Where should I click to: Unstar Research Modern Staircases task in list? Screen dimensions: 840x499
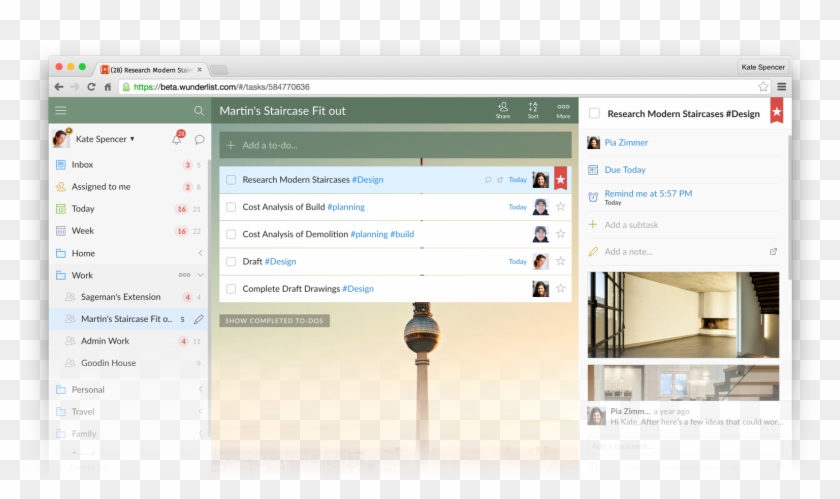(560, 179)
